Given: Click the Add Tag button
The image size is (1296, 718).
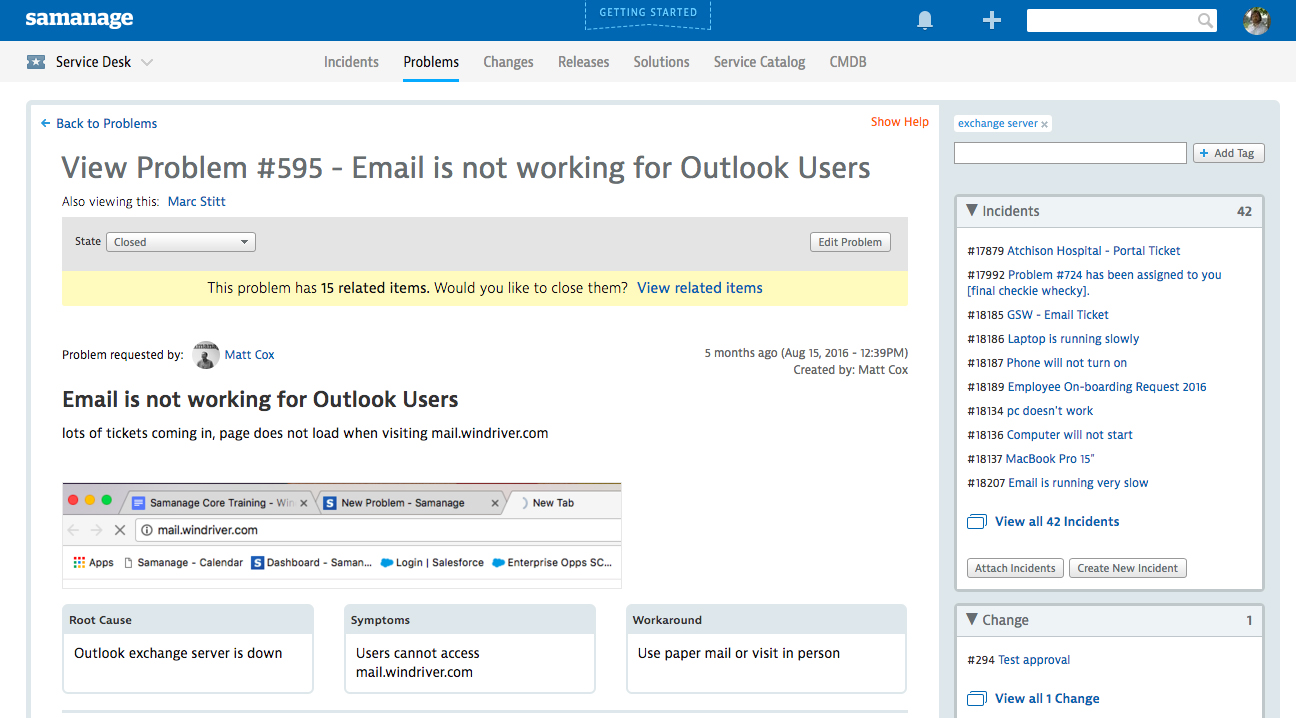Looking at the screenshot, I should 1229,153.
